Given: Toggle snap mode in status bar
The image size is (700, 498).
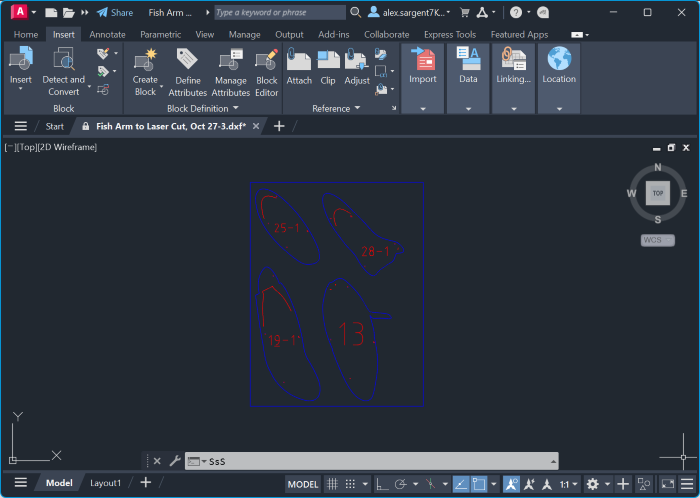Looking at the screenshot, I should point(351,484).
